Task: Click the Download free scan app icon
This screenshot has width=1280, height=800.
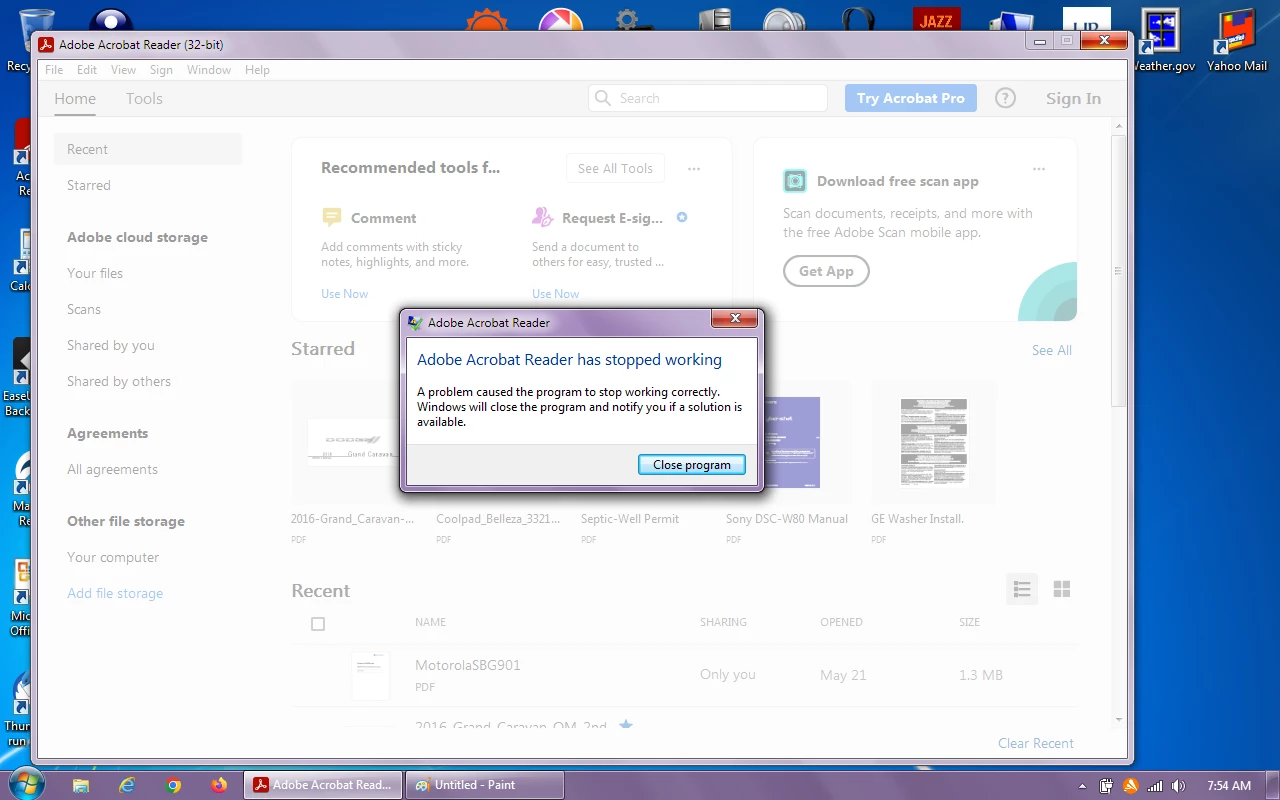Action: 795,181
